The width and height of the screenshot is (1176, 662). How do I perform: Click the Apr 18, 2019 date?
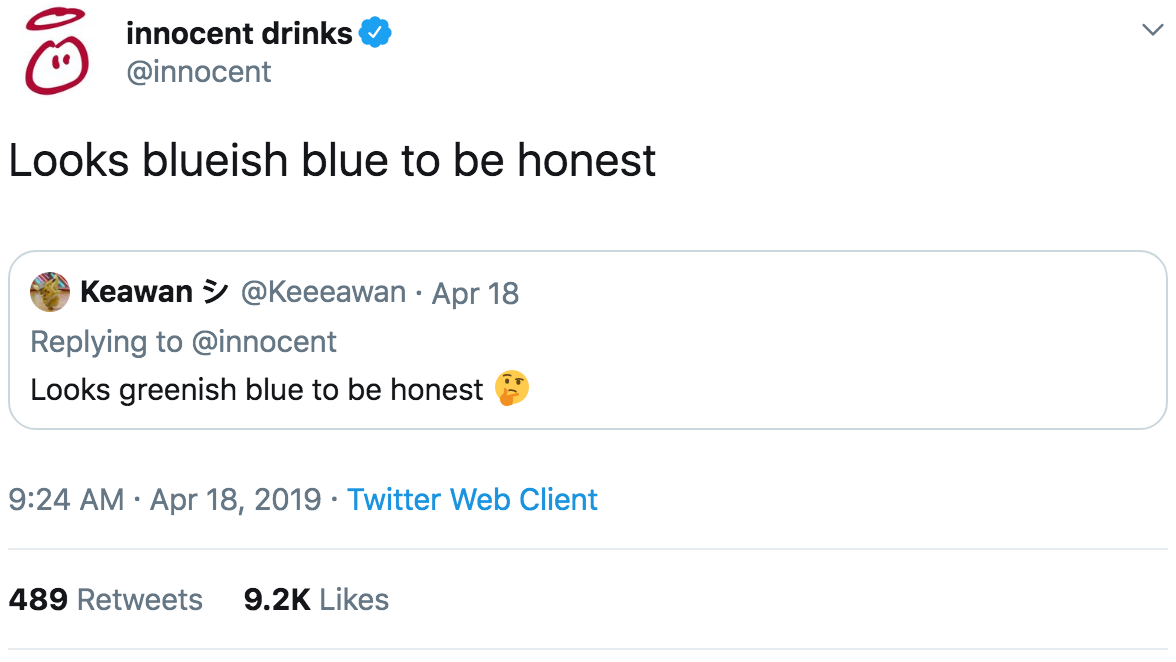click(235, 499)
